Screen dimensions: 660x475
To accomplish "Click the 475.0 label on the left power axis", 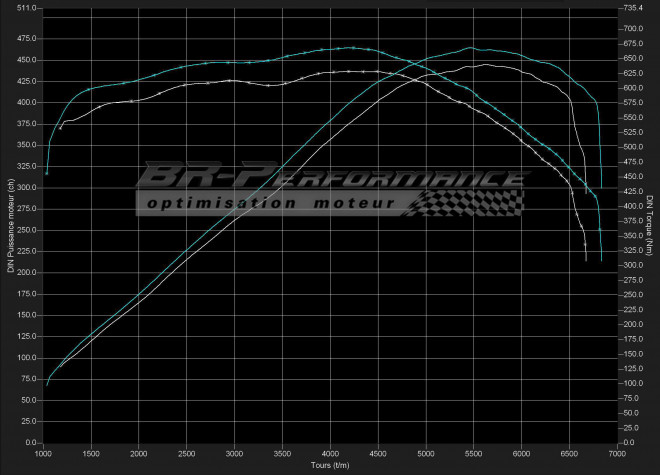I will click(x=27, y=39).
